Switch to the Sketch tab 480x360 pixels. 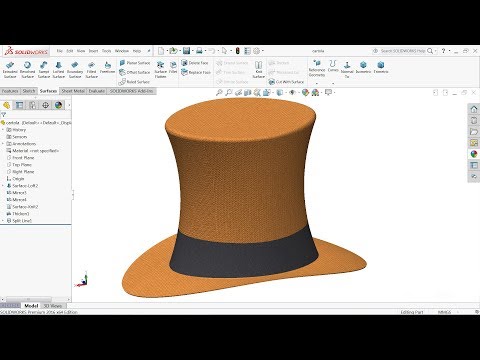[x=29, y=91]
